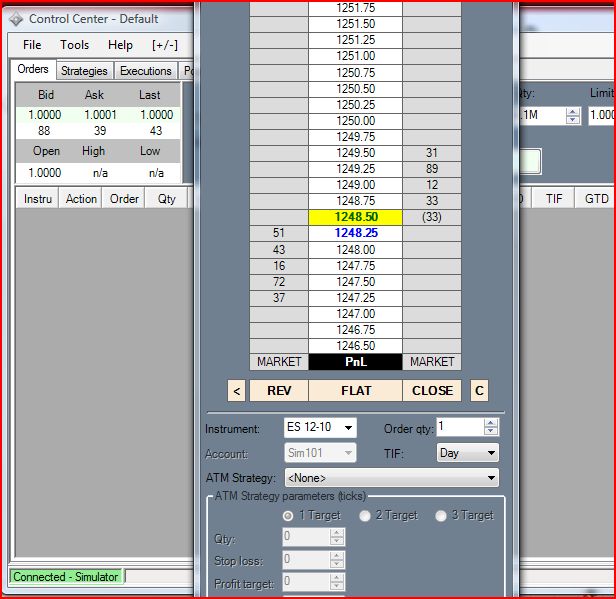Click ask size 89 at 1249.25
Viewport: 616px width, 599px height.
[x=432, y=169]
